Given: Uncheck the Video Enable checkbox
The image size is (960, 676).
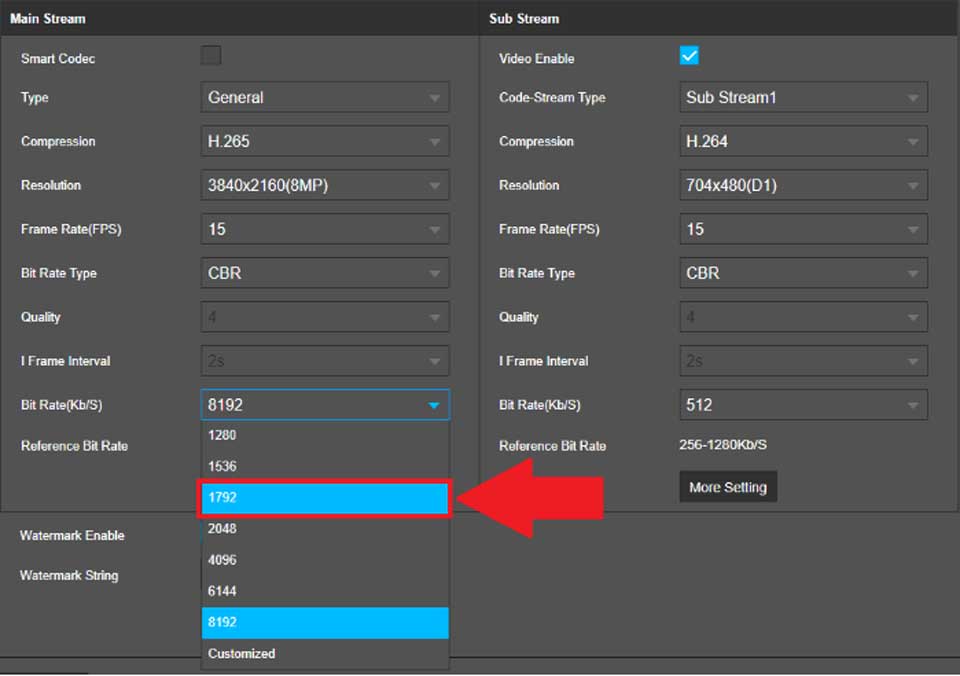Looking at the screenshot, I should click(x=689, y=56).
